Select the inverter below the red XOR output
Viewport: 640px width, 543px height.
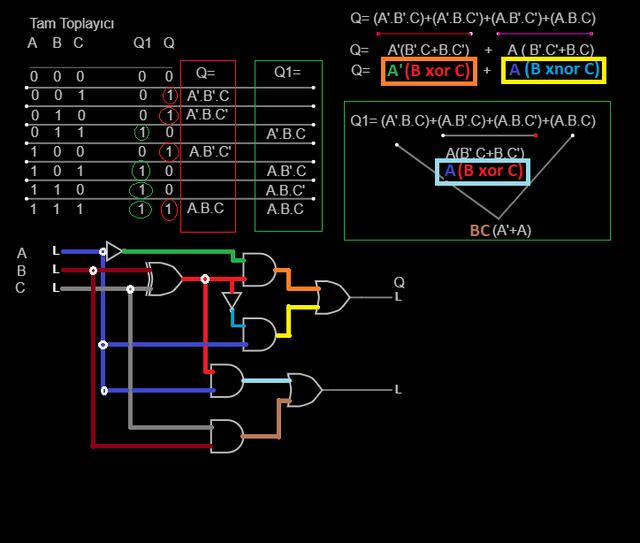[x=232, y=300]
